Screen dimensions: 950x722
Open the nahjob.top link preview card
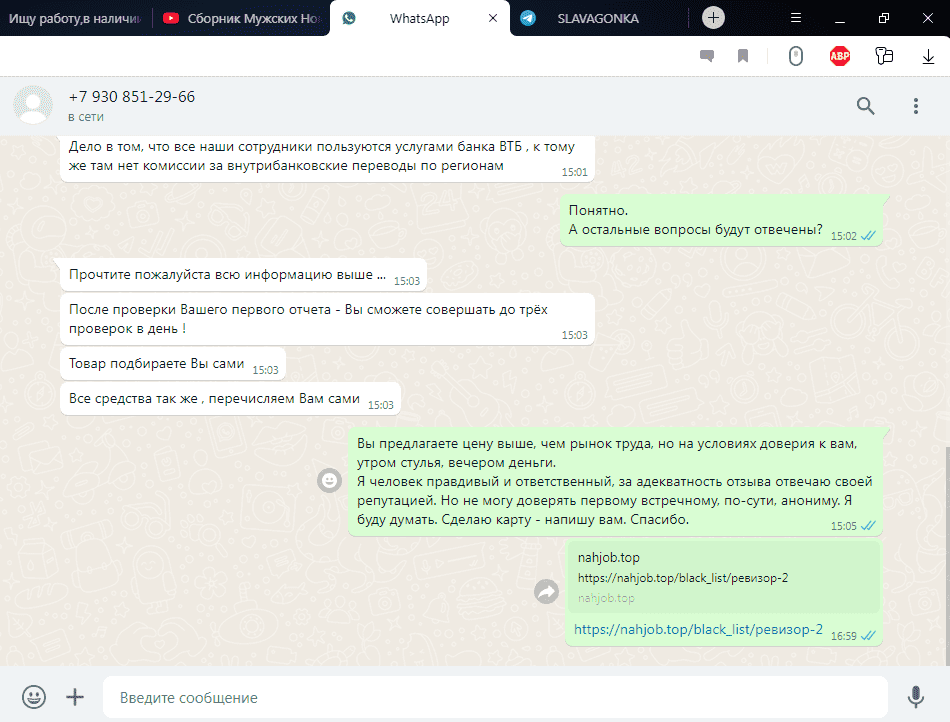(723, 577)
